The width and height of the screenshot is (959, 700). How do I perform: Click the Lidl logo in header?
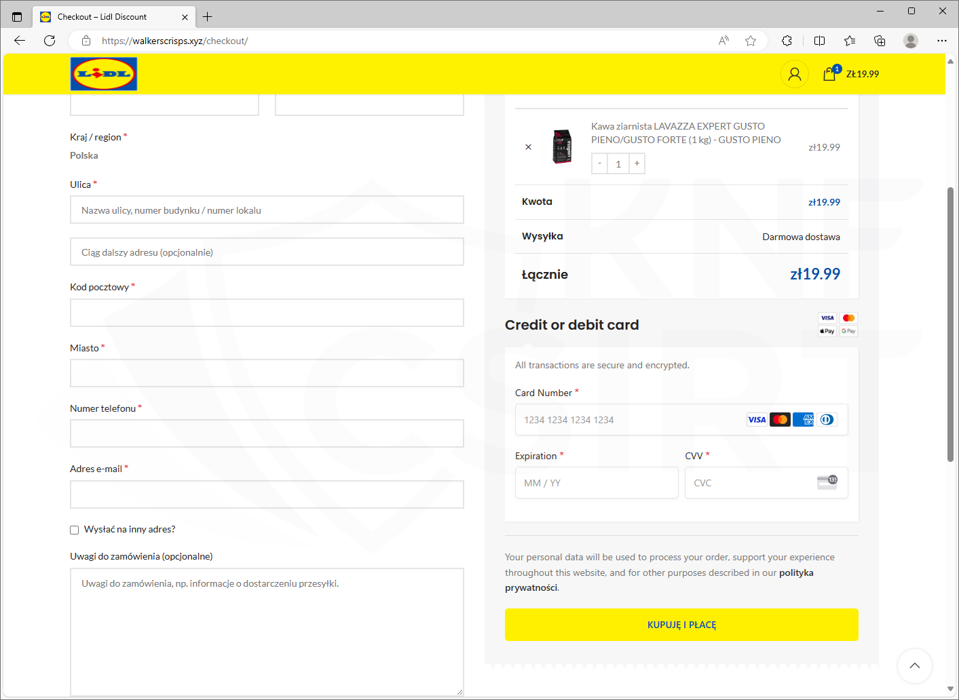click(x=104, y=74)
